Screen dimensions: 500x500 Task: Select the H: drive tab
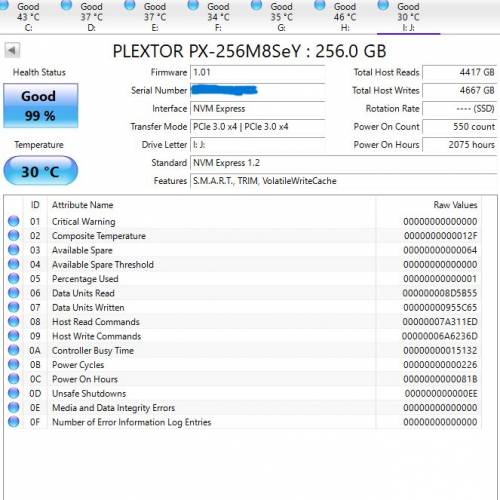pyautogui.click(x=345, y=16)
